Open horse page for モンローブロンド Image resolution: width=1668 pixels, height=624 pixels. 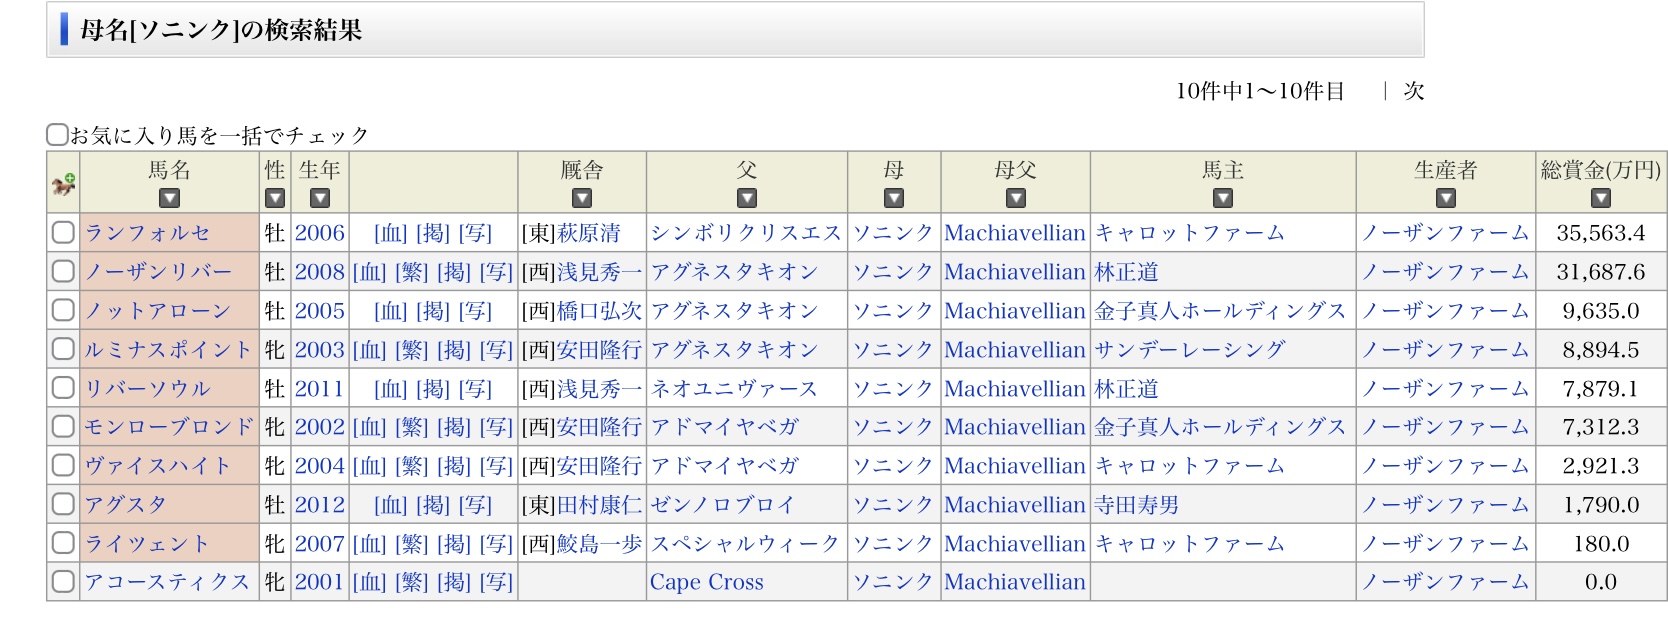(x=169, y=427)
